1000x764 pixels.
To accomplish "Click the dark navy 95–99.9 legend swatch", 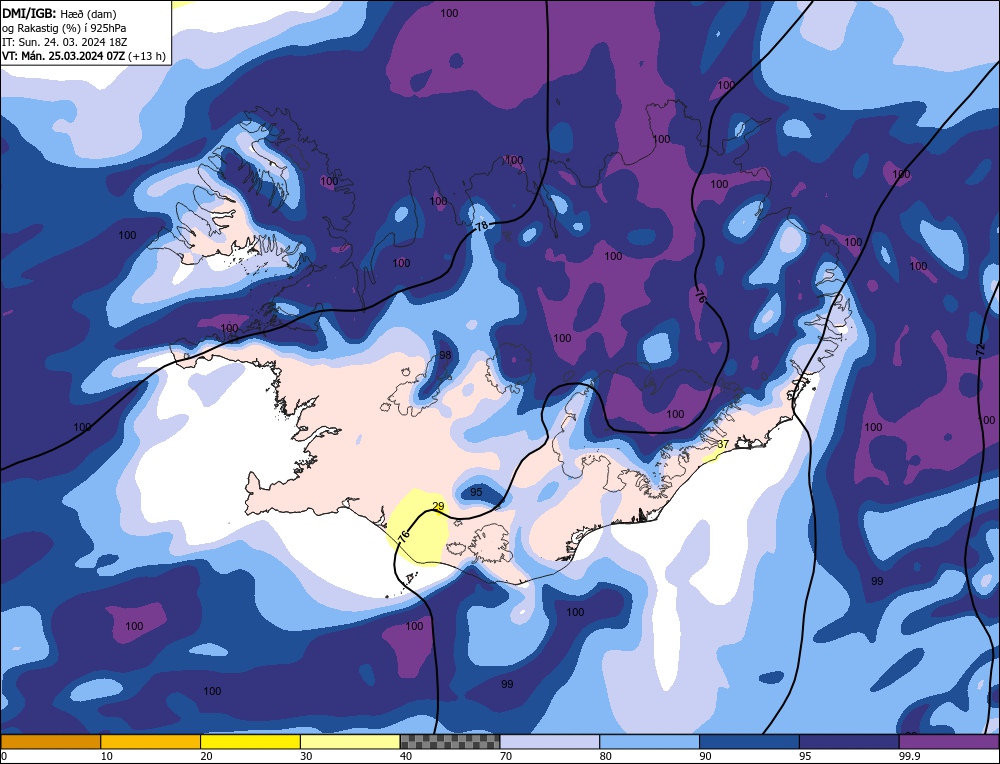I will point(849,741).
